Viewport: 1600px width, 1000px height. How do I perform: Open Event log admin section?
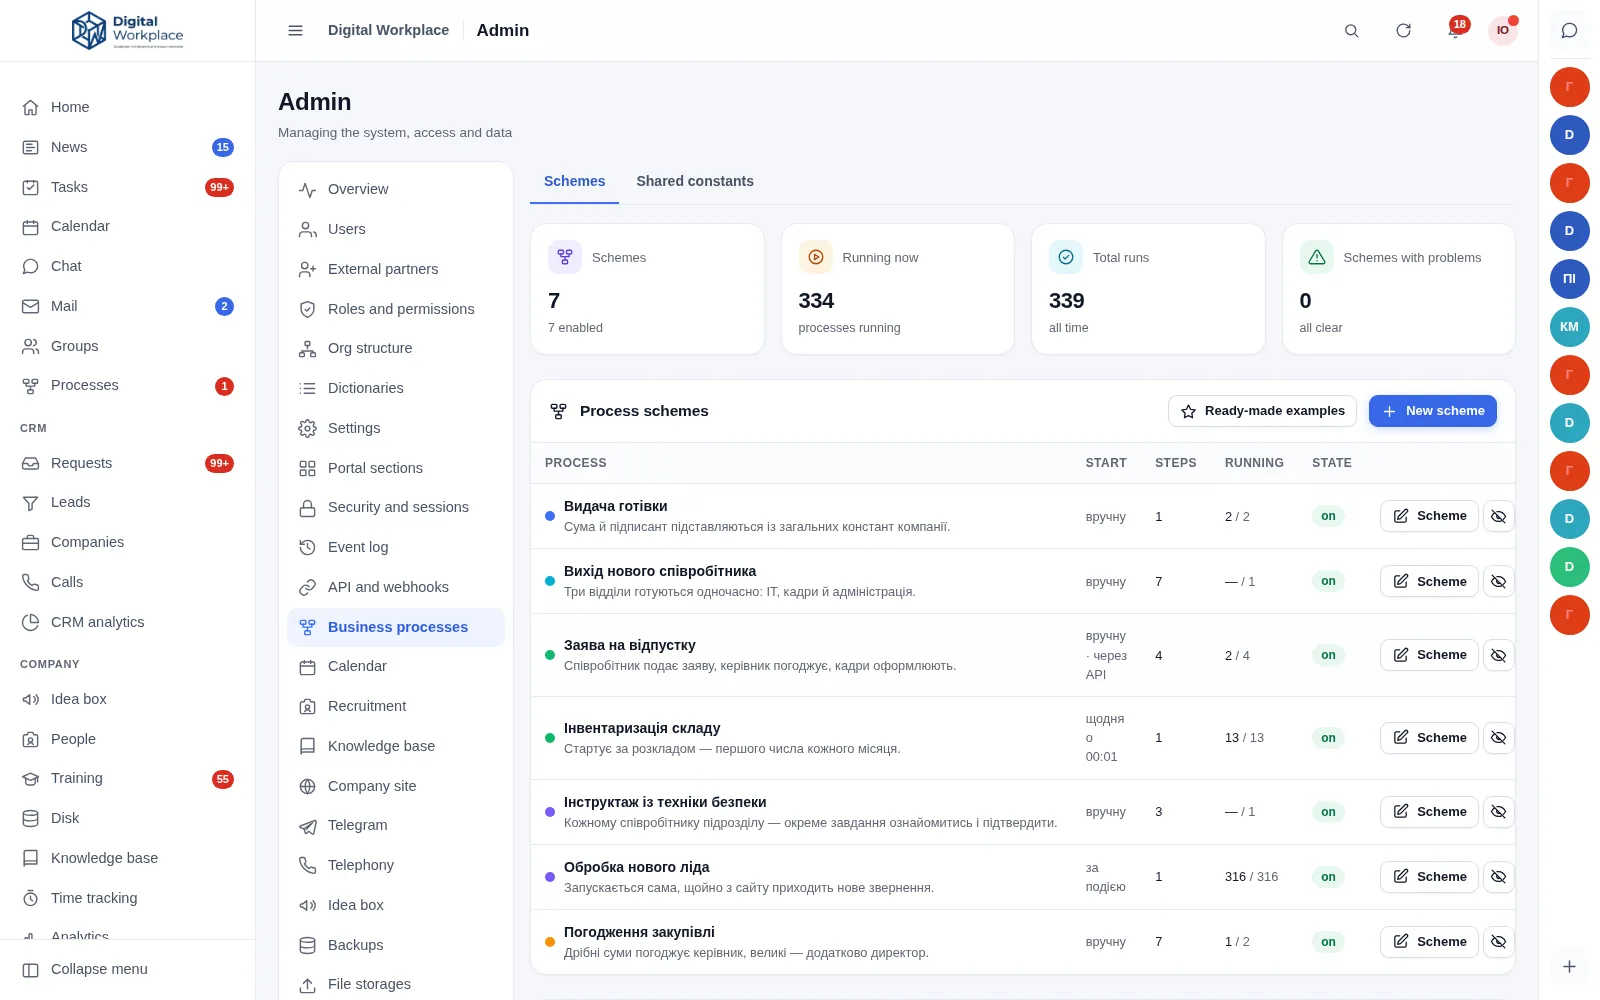point(396,547)
